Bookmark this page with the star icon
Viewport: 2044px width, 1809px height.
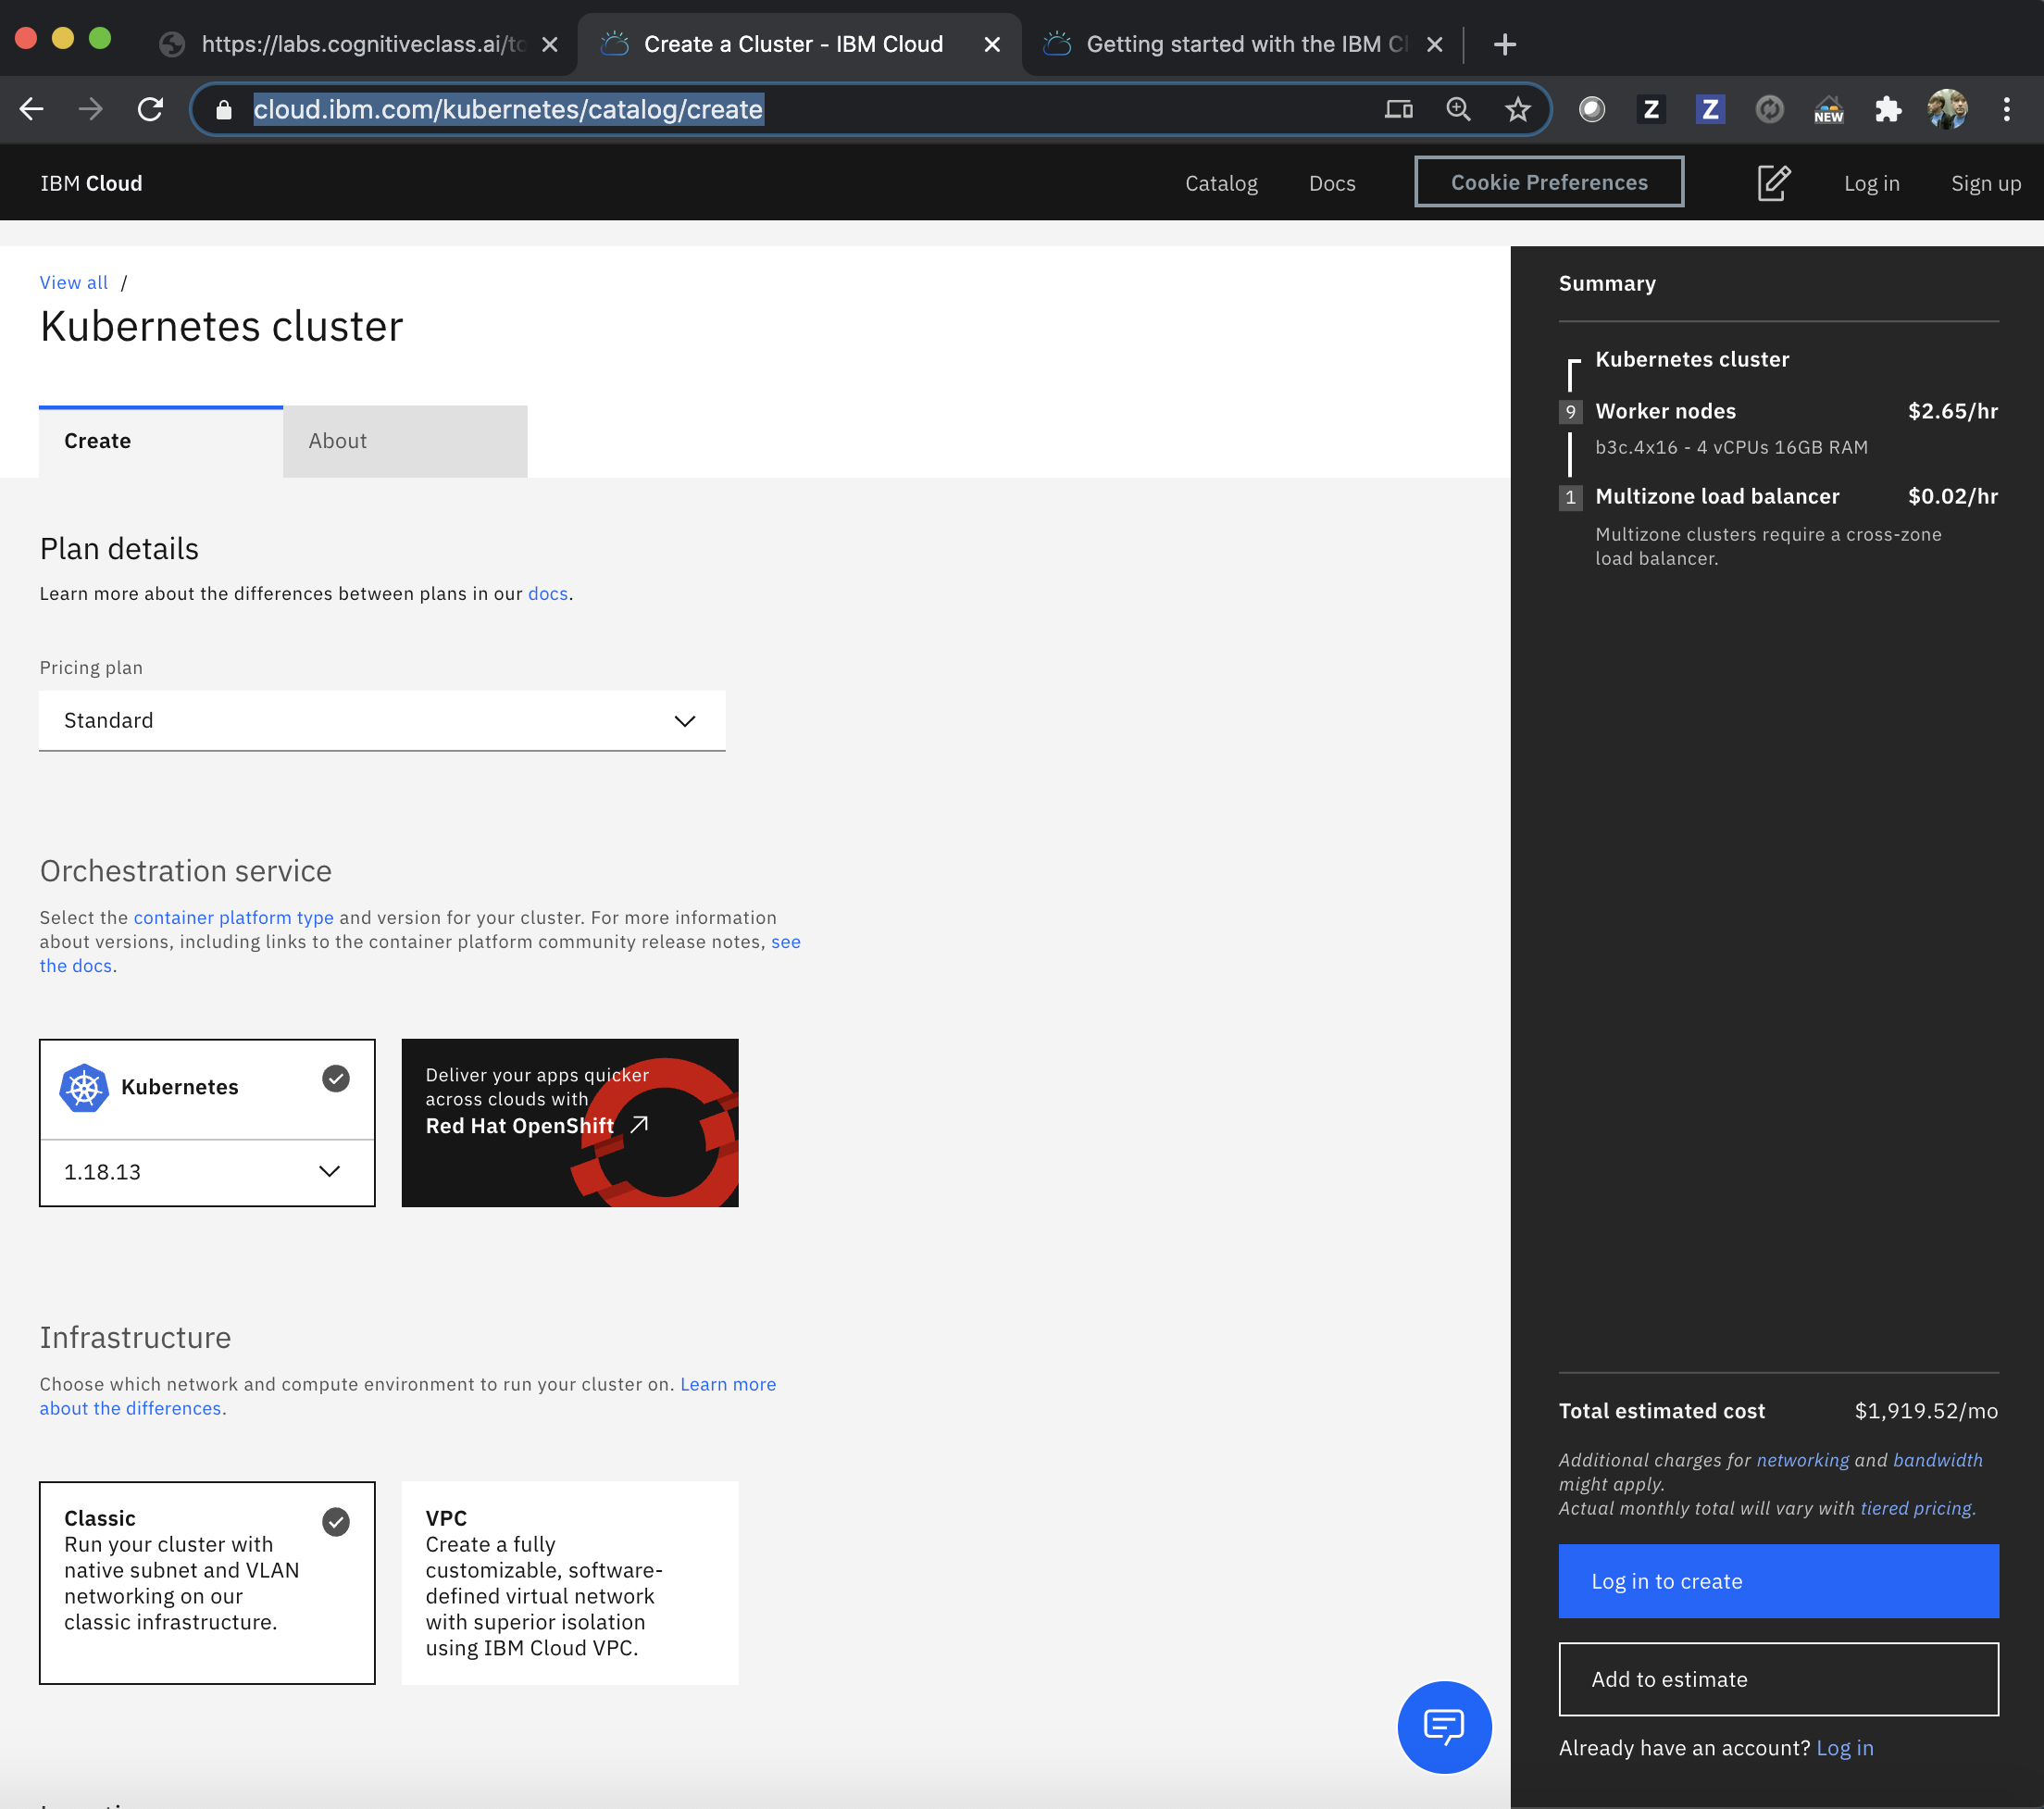[1518, 109]
